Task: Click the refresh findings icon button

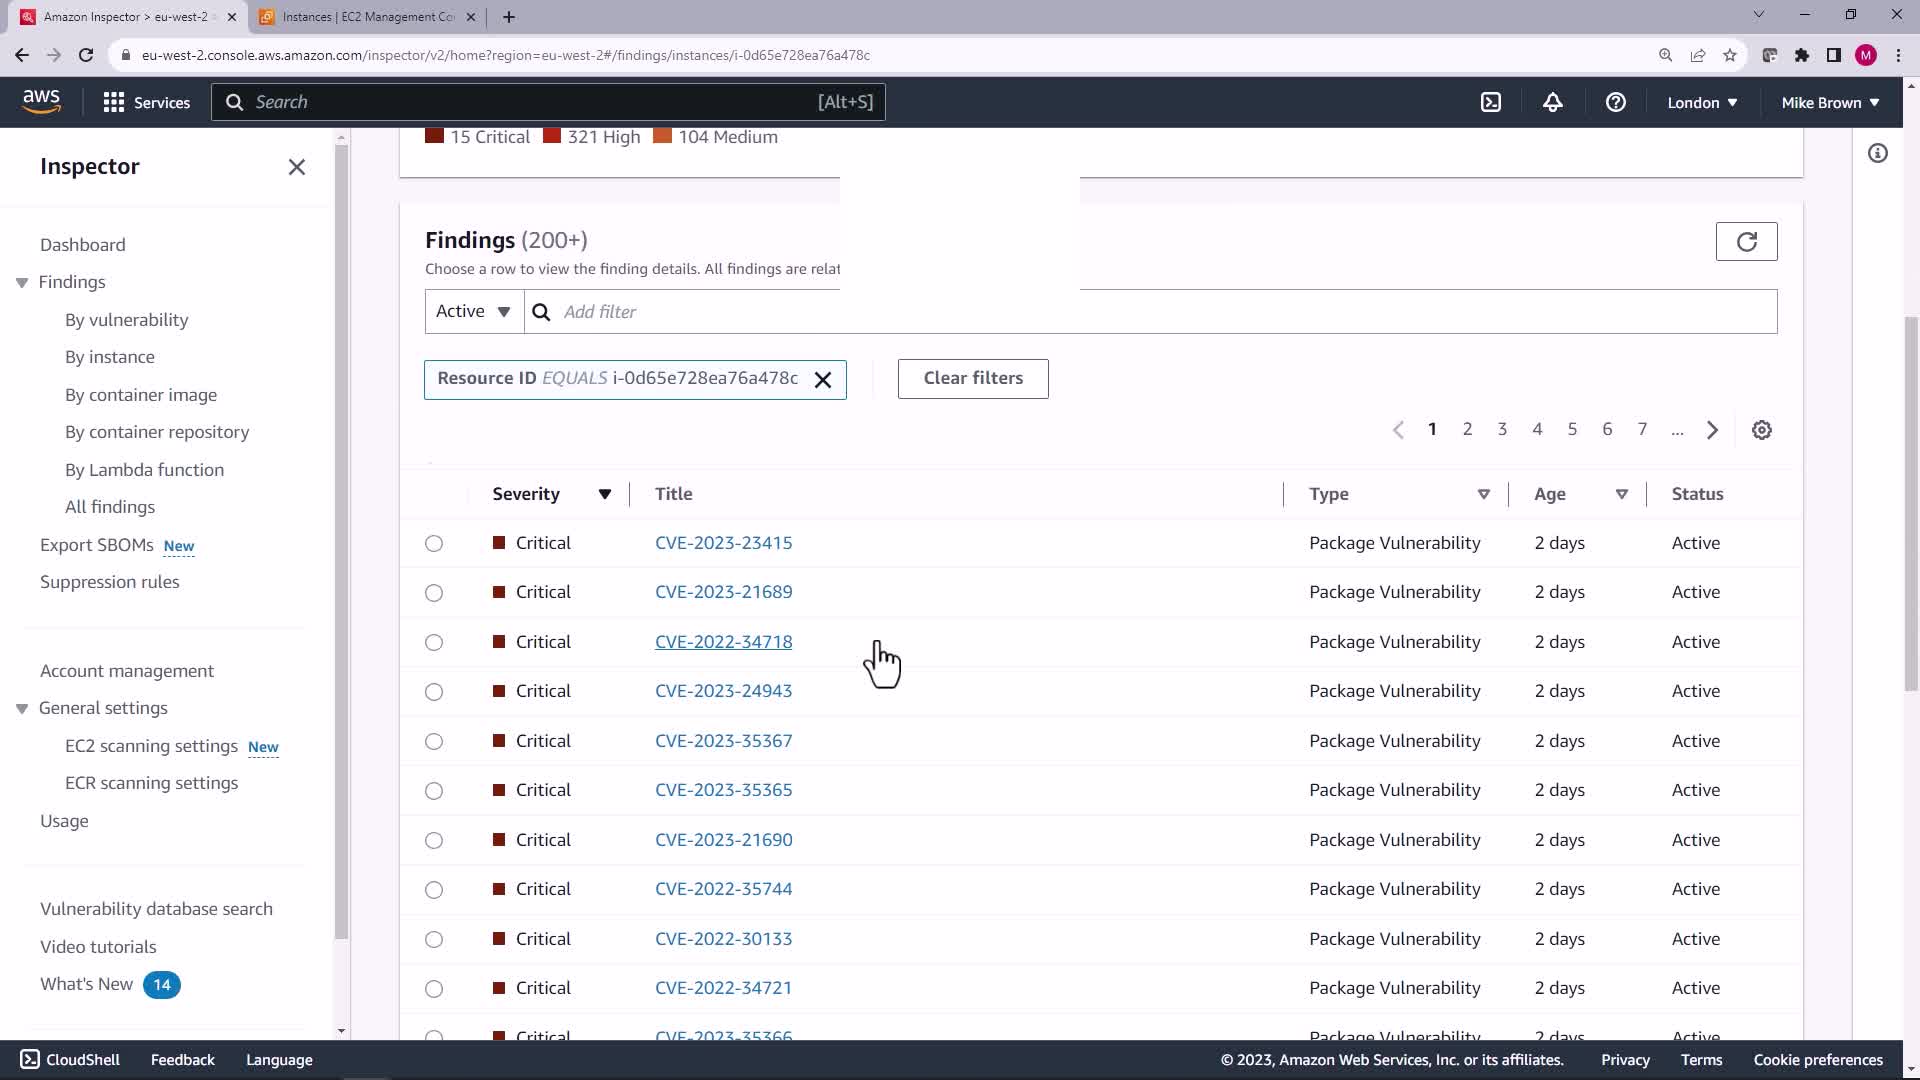Action: coord(1746,241)
